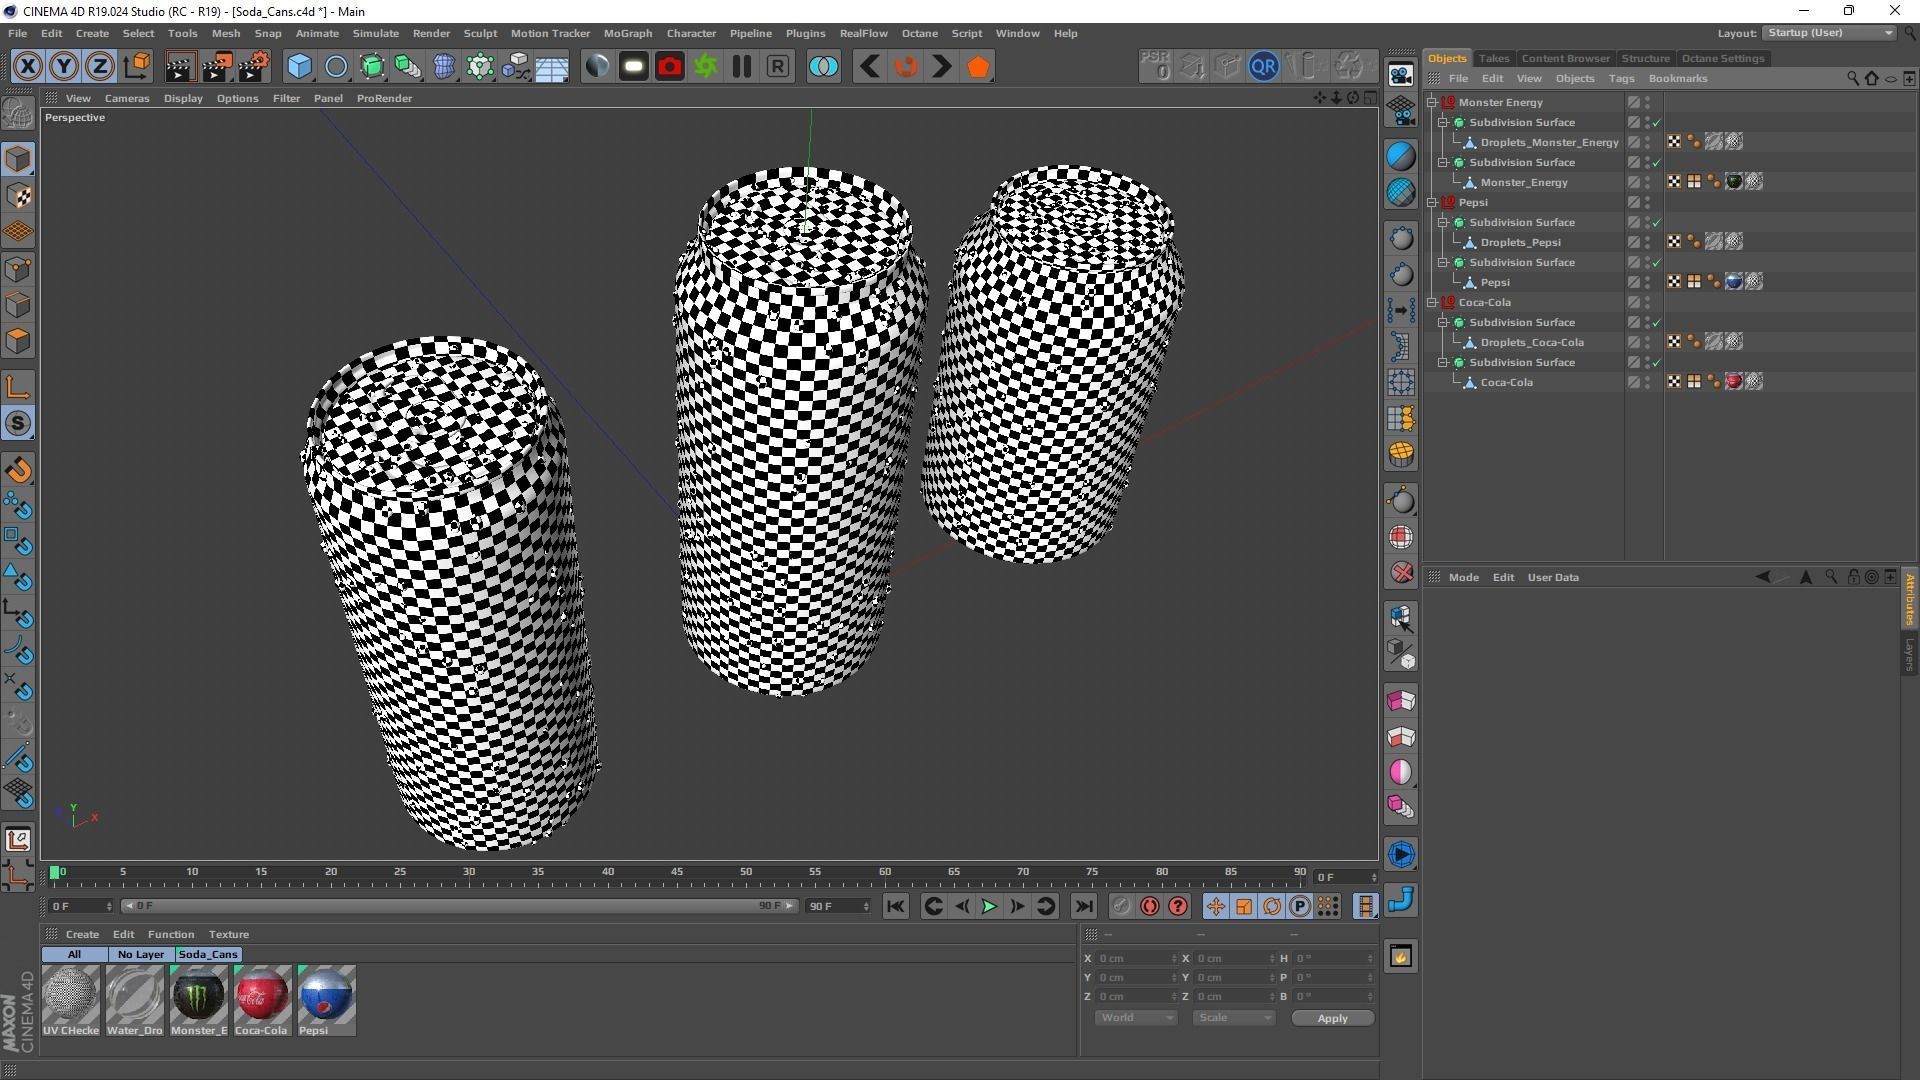Image resolution: width=1920 pixels, height=1080 pixels.
Task: Toggle green checkmark of first Subdivision Surface
Action: 1656,123
